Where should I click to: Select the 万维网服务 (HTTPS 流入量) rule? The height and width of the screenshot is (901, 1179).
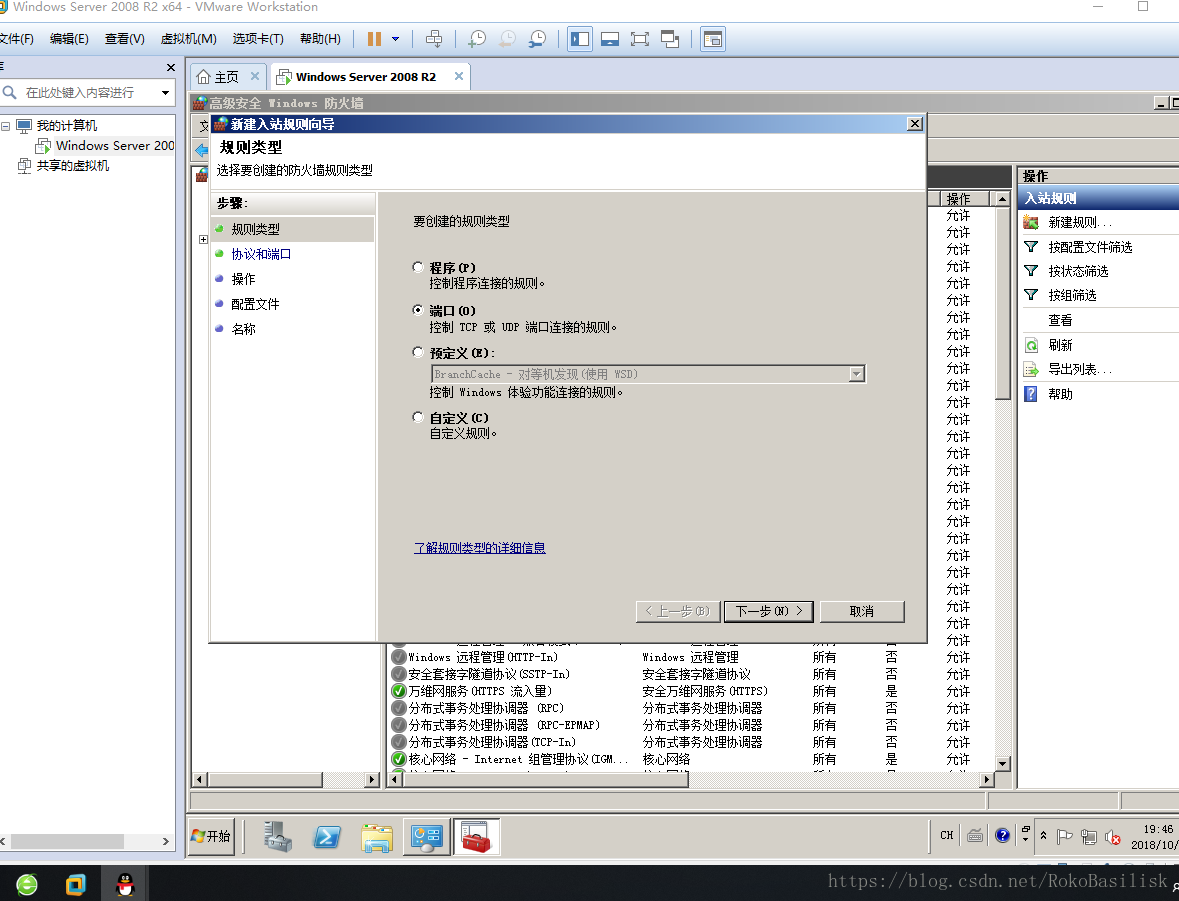pyautogui.click(x=480, y=691)
